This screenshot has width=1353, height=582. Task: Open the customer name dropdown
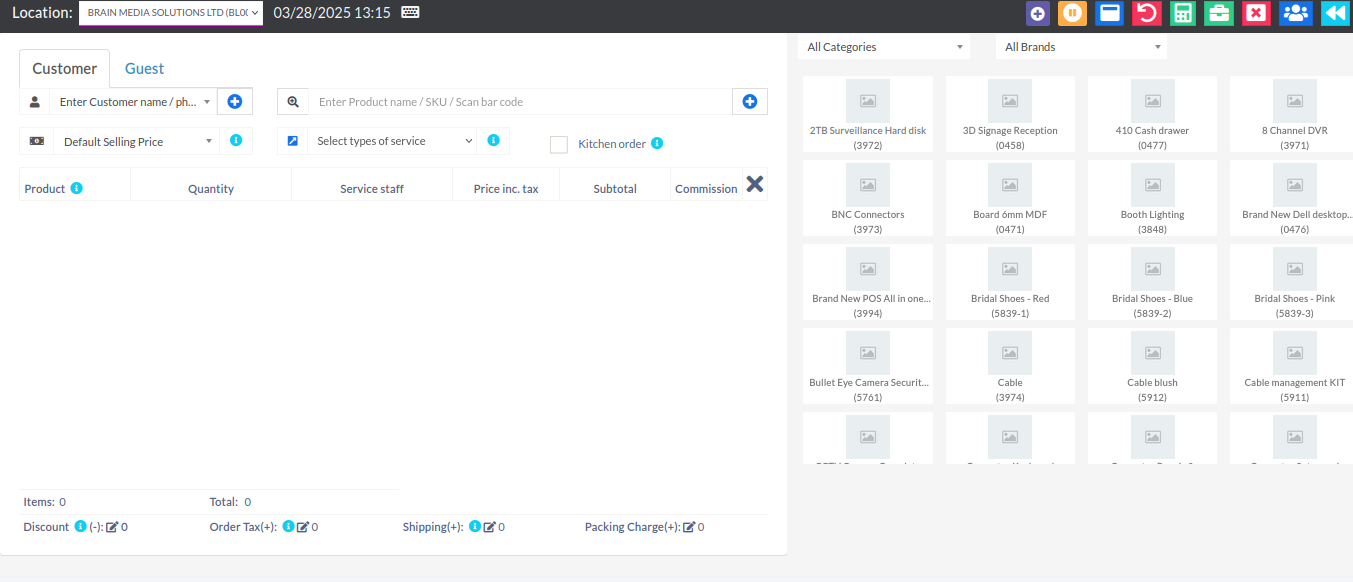(134, 101)
